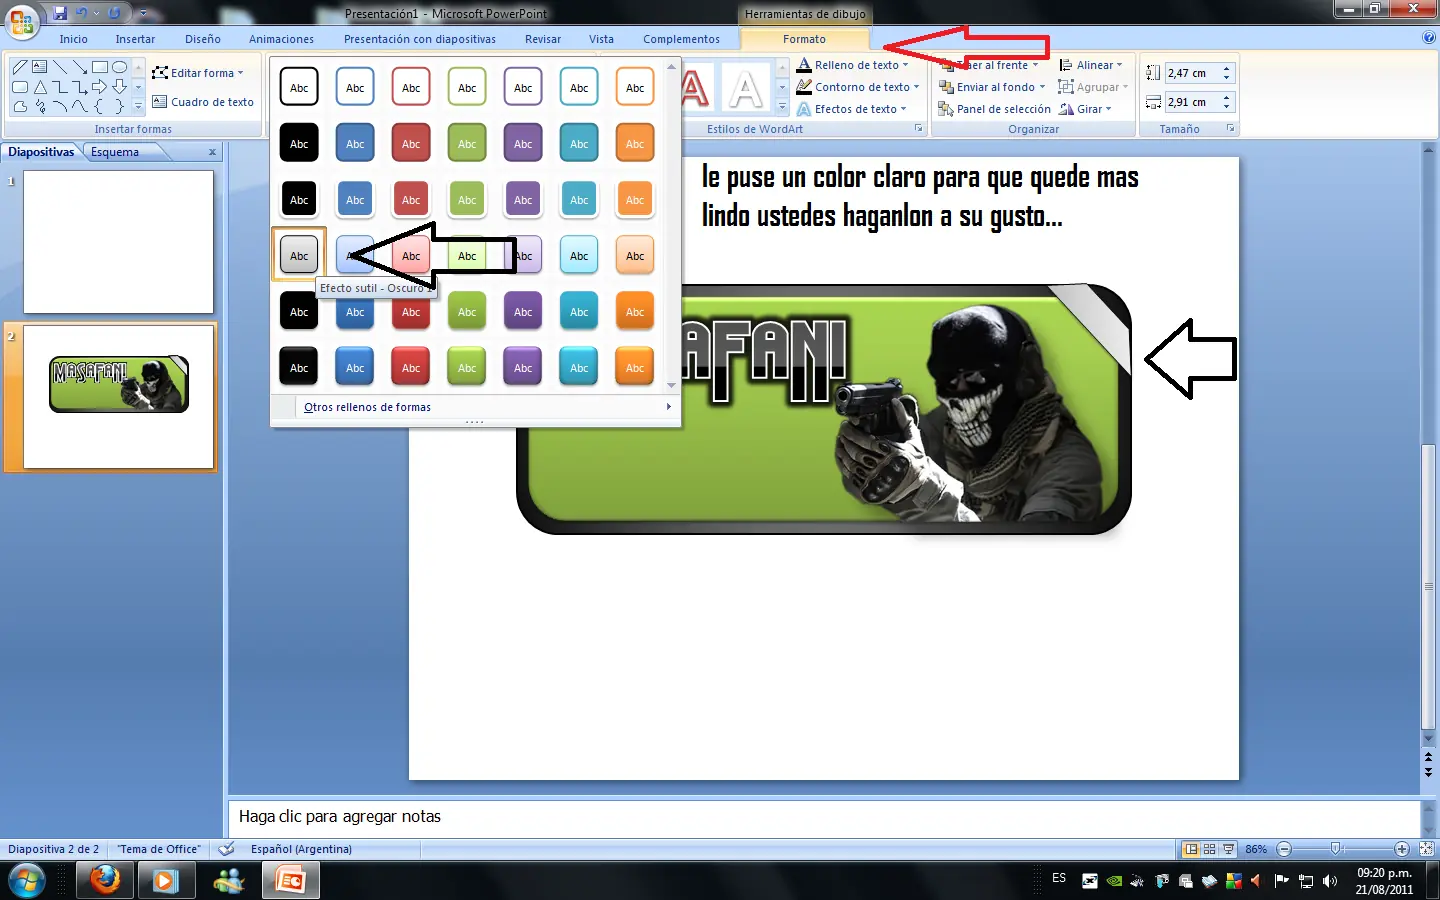1440x900 pixels.
Task: Switch to Normal view in status bar
Action: pos(1191,849)
